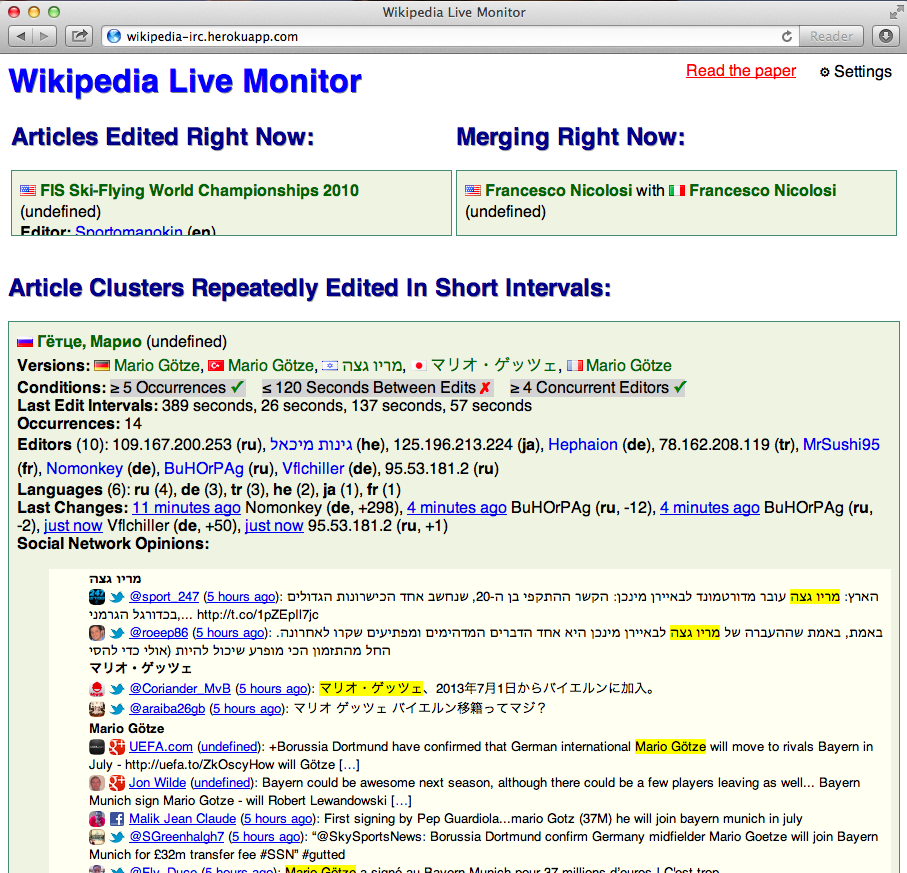Click the URL address field
Image resolution: width=907 pixels, height=873 pixels.
click(x=440, y=36)
